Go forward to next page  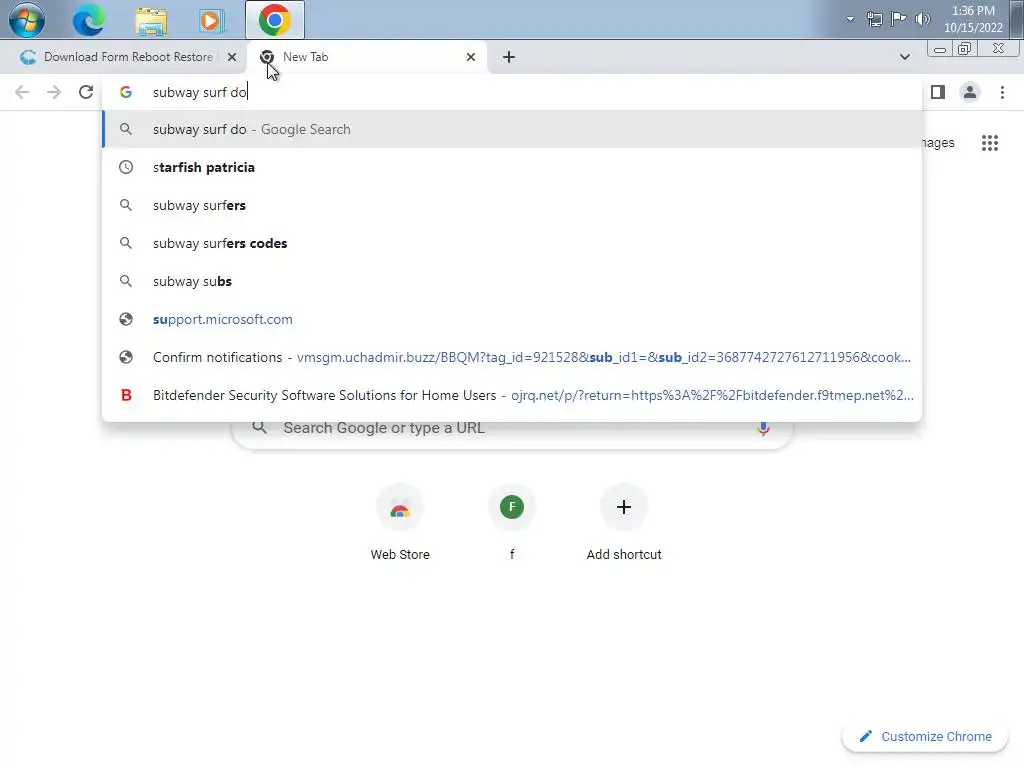click(54, 92)
